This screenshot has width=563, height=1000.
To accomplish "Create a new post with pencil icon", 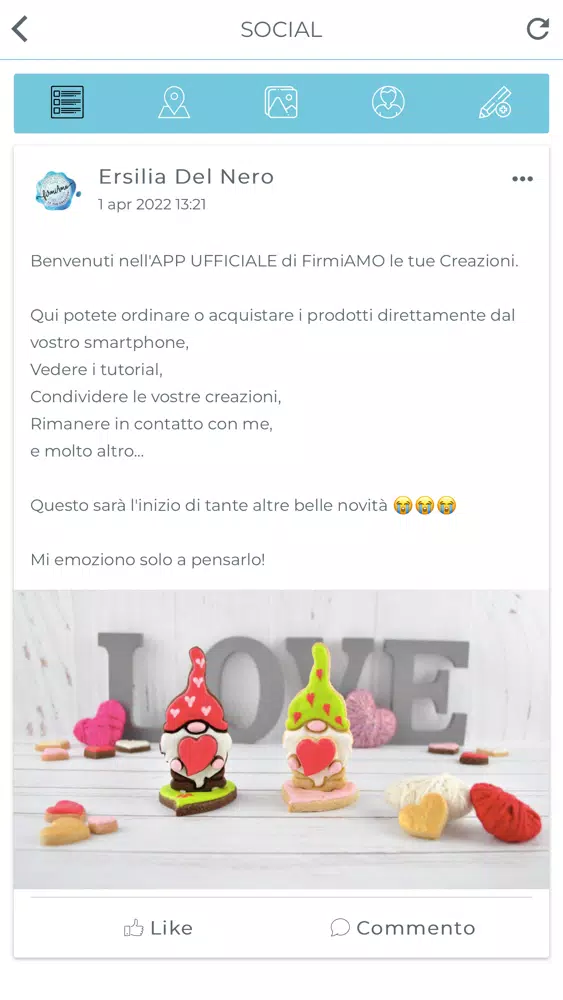I will (495, 103).
